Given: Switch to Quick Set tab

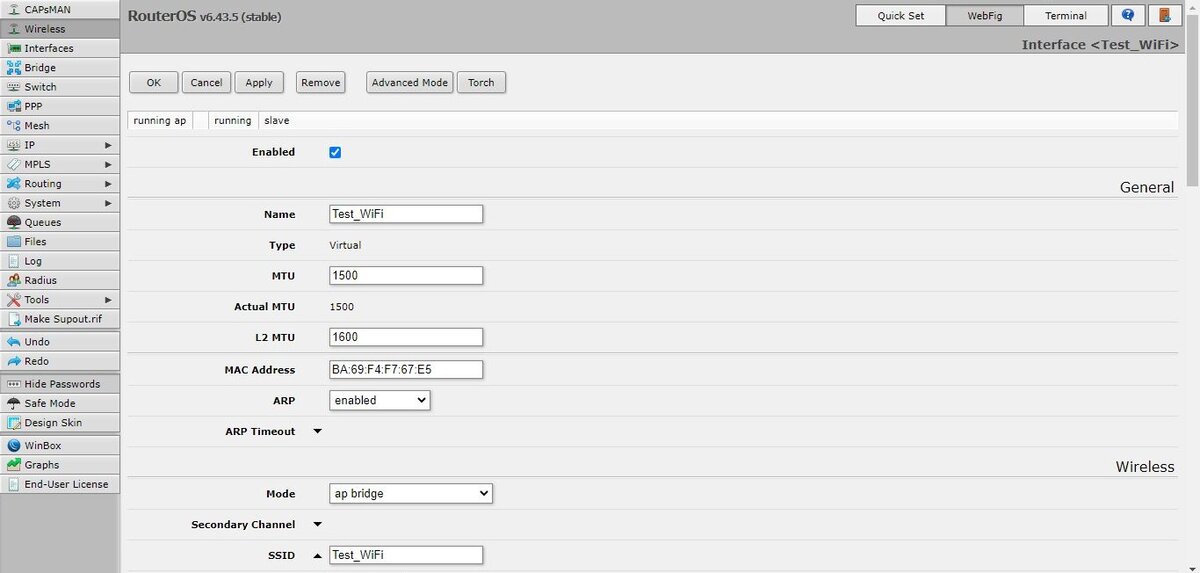Looking at the screenshot, I should pos(901,16).
